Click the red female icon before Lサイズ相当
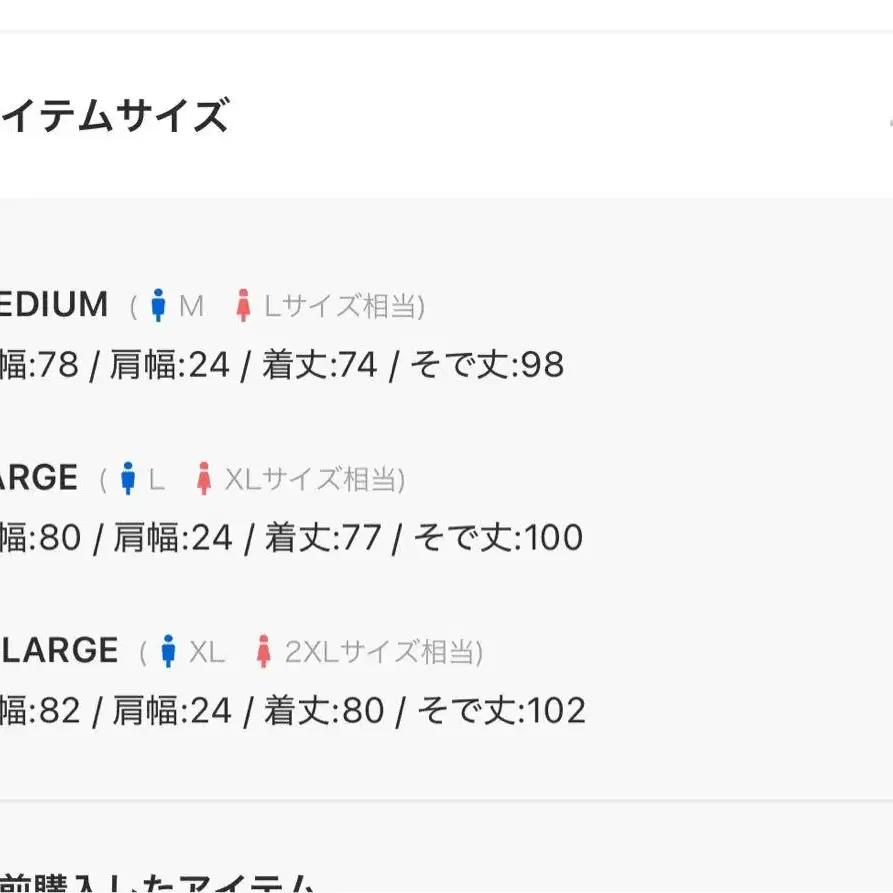 243,305
